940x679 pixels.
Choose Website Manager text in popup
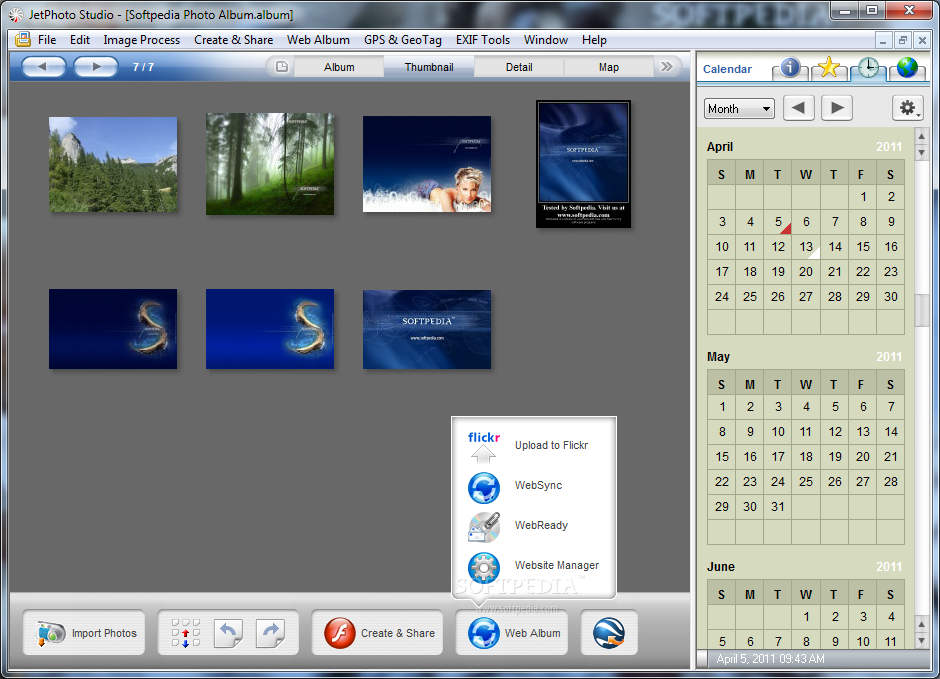pos(556,565)
